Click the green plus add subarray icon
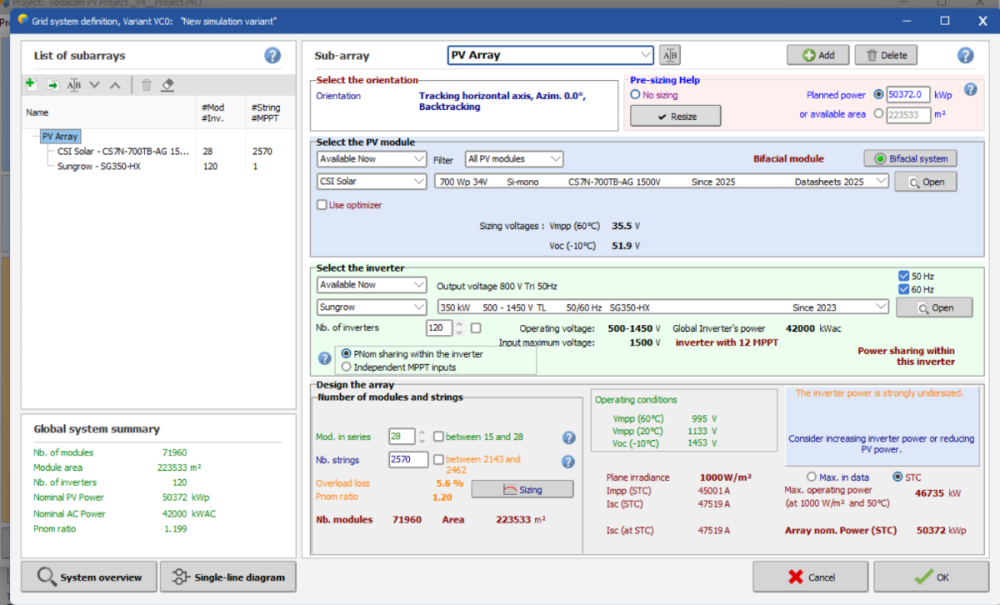This screenshot has height=605, width=1000. coord(31,85)
